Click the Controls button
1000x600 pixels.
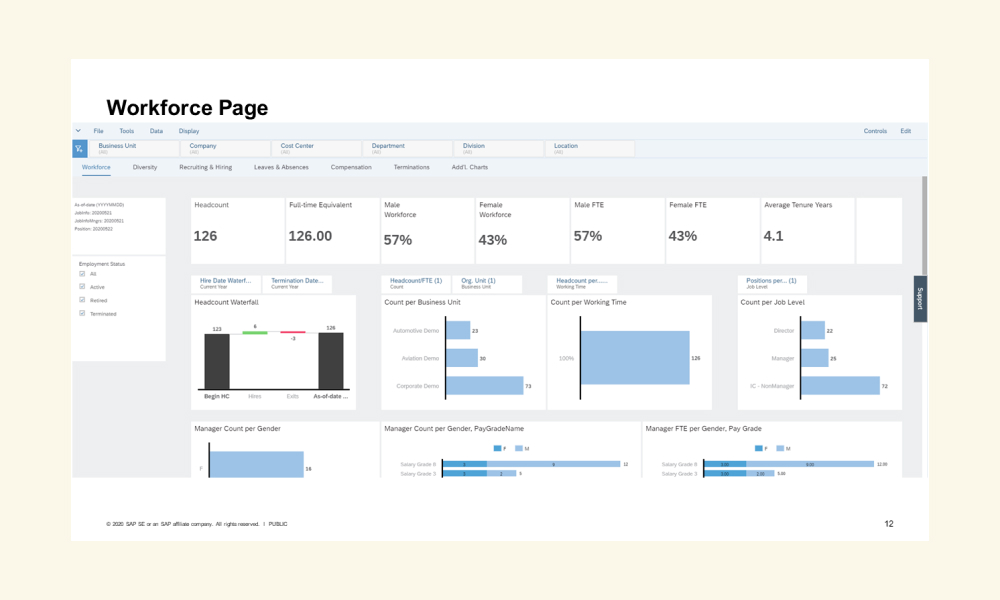coord(875,131)
